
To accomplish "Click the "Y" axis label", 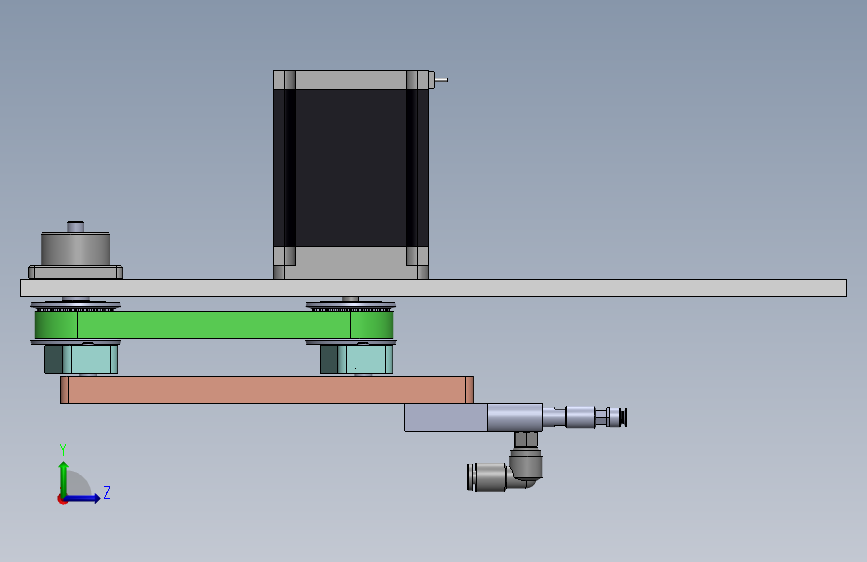I will click(x=63, y=449).
